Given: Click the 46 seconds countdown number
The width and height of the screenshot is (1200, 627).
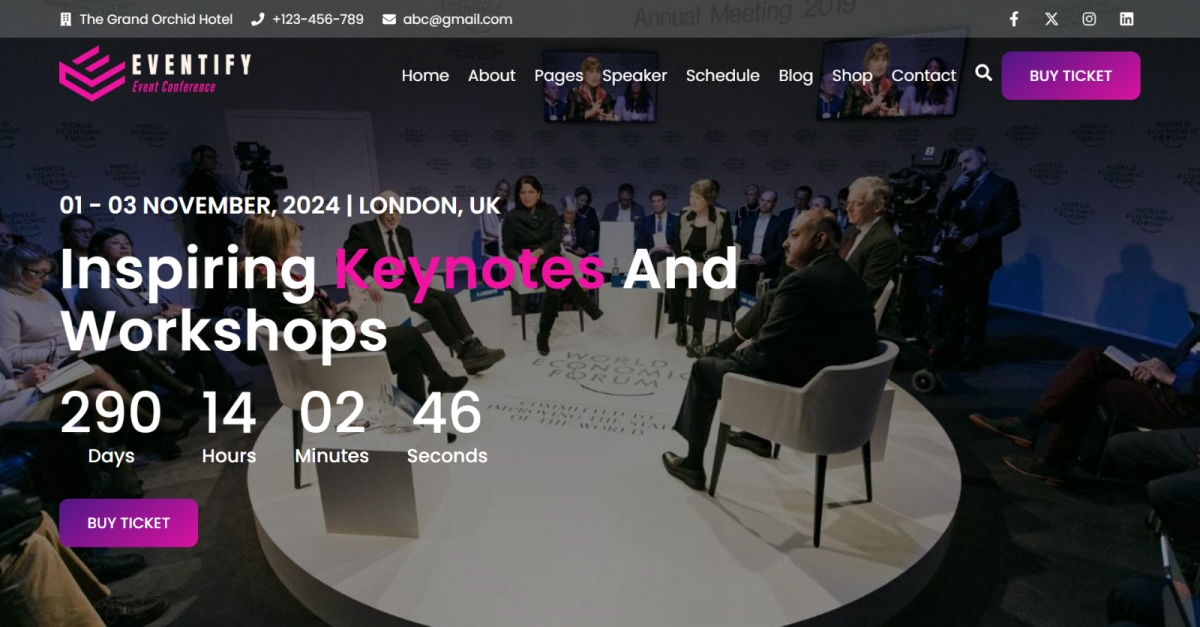Looking at the screenshot, I should click(x=447, y=412).
